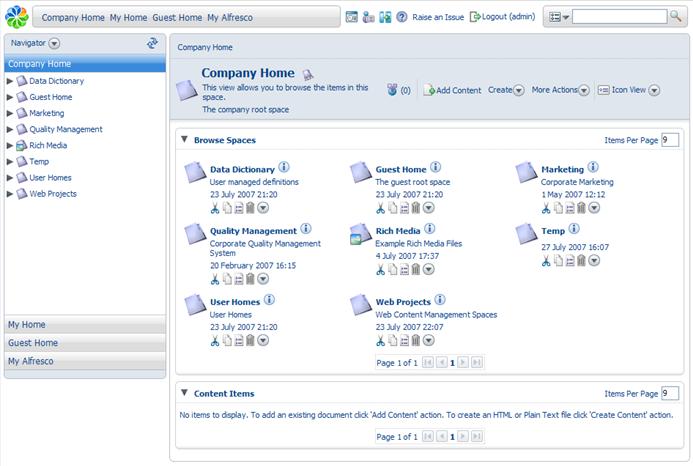Open the Quality Management space link
This screenshot has width=693, height=466.
(253, 231)
